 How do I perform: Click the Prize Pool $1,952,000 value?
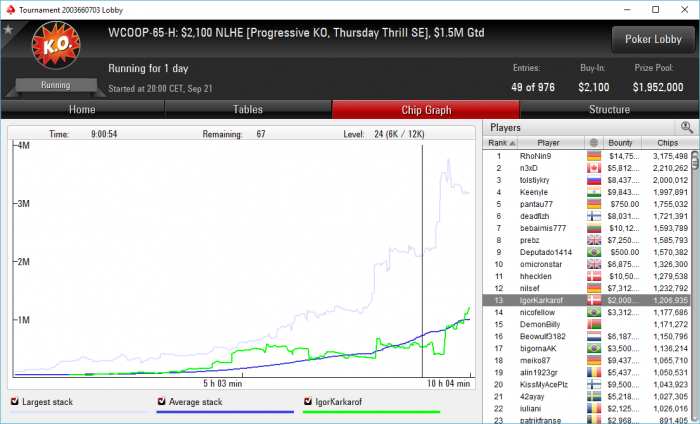(x=658, y=87)
